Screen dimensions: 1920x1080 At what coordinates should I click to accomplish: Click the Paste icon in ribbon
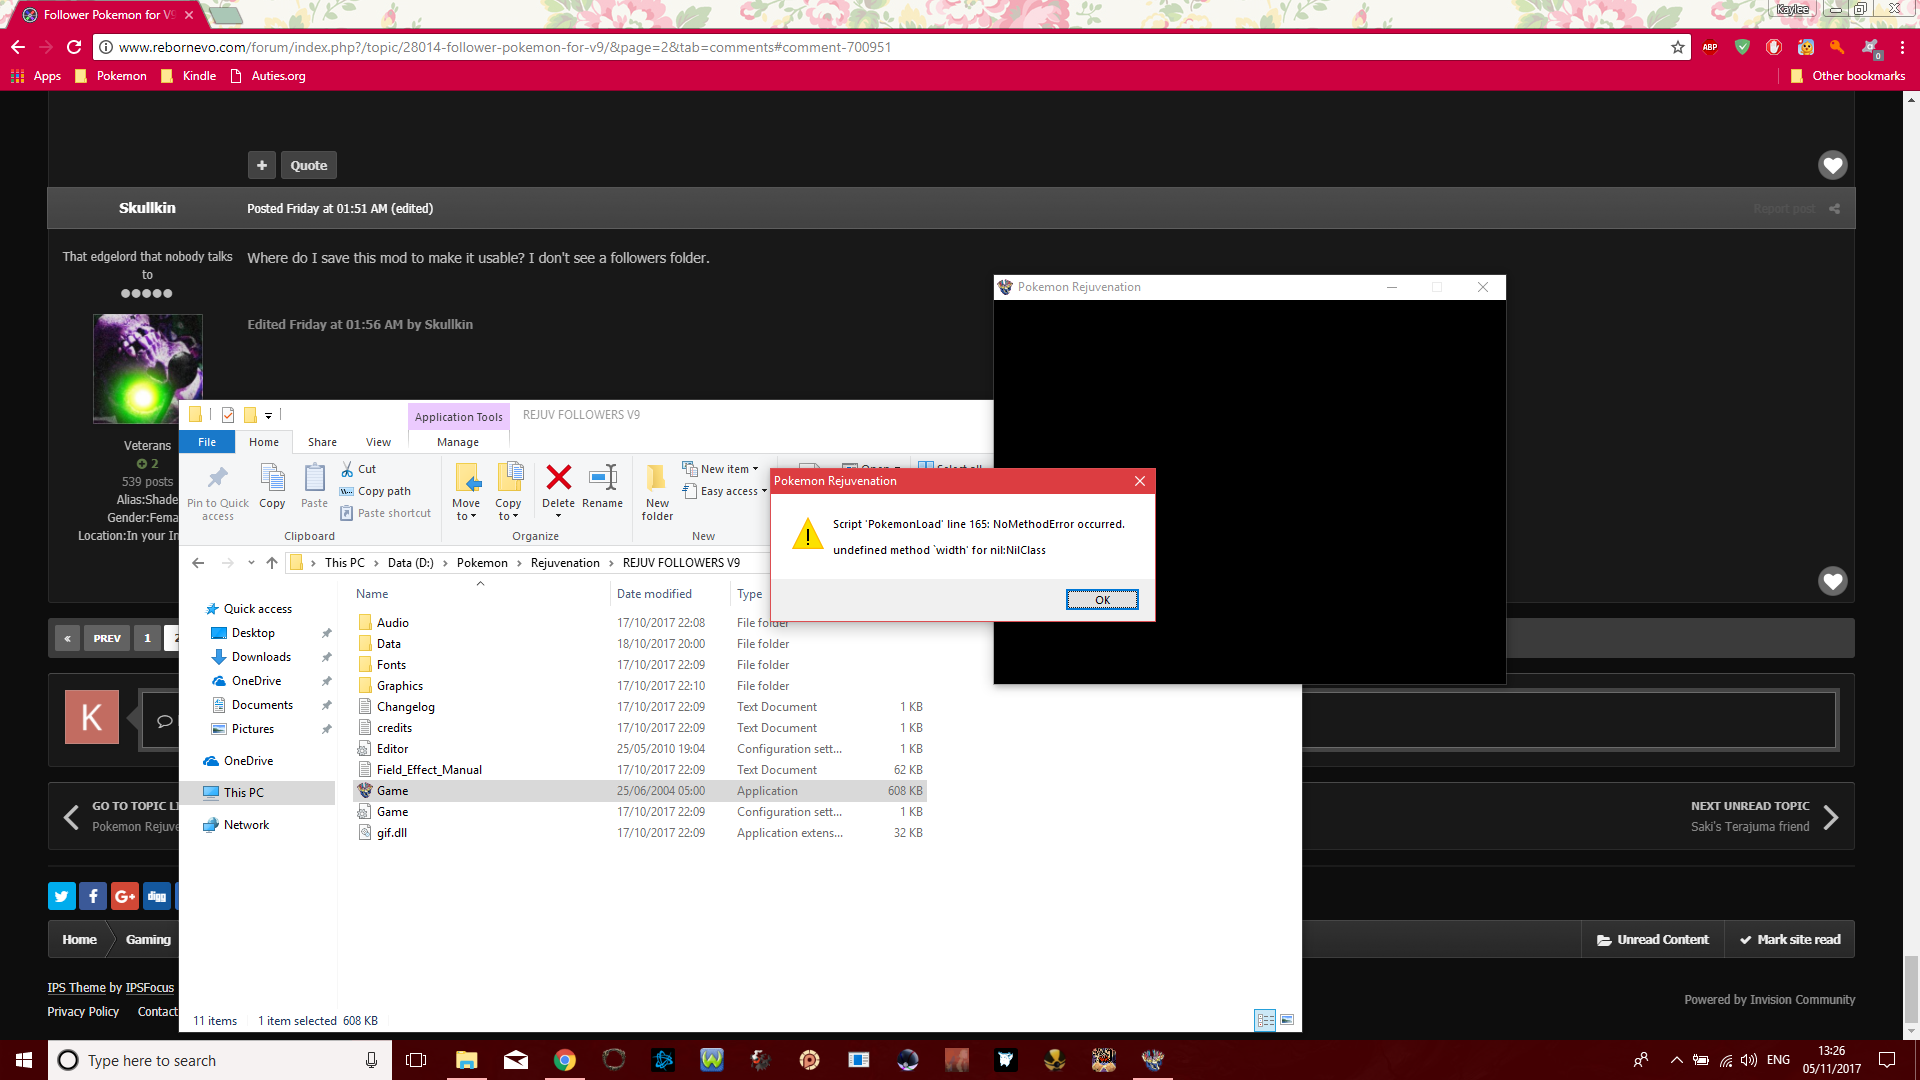pos(314,477)
